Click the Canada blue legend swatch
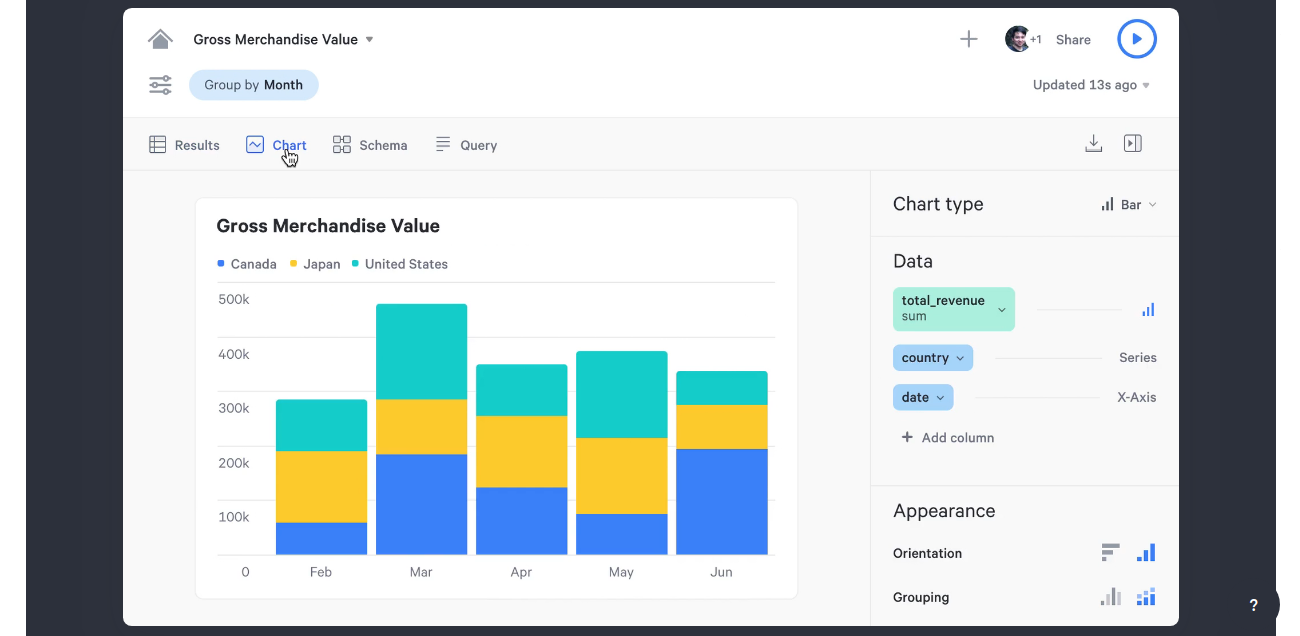Viewport: 1300px width, 636px height. (221, 264)
